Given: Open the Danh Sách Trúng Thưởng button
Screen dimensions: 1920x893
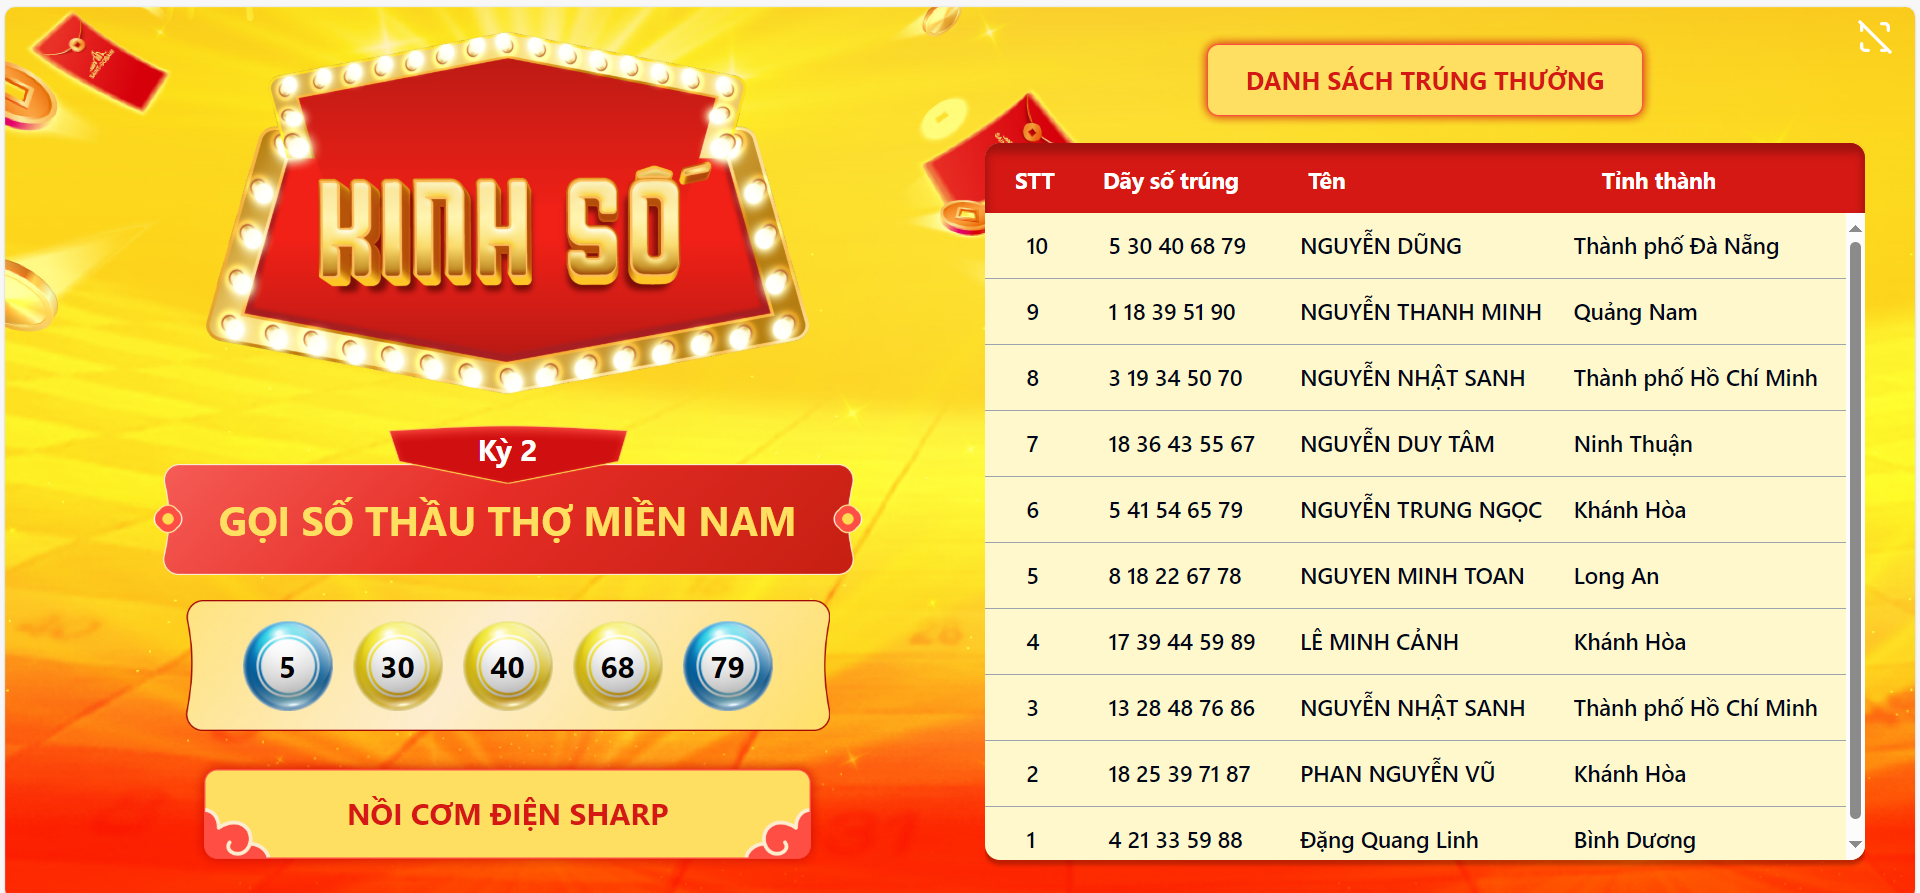Looking at the screenshot, I should [1425, 80].
